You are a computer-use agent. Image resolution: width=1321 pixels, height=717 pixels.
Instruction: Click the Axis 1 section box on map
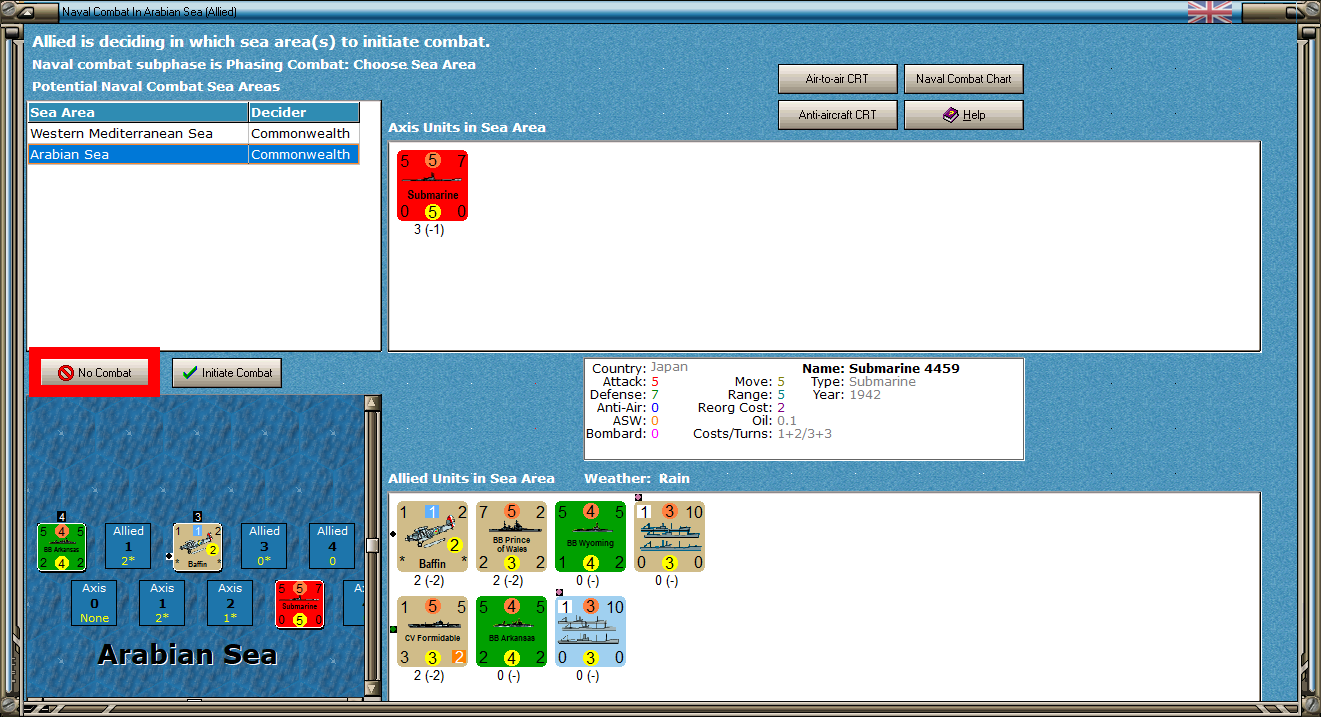[x=162, y=604]
